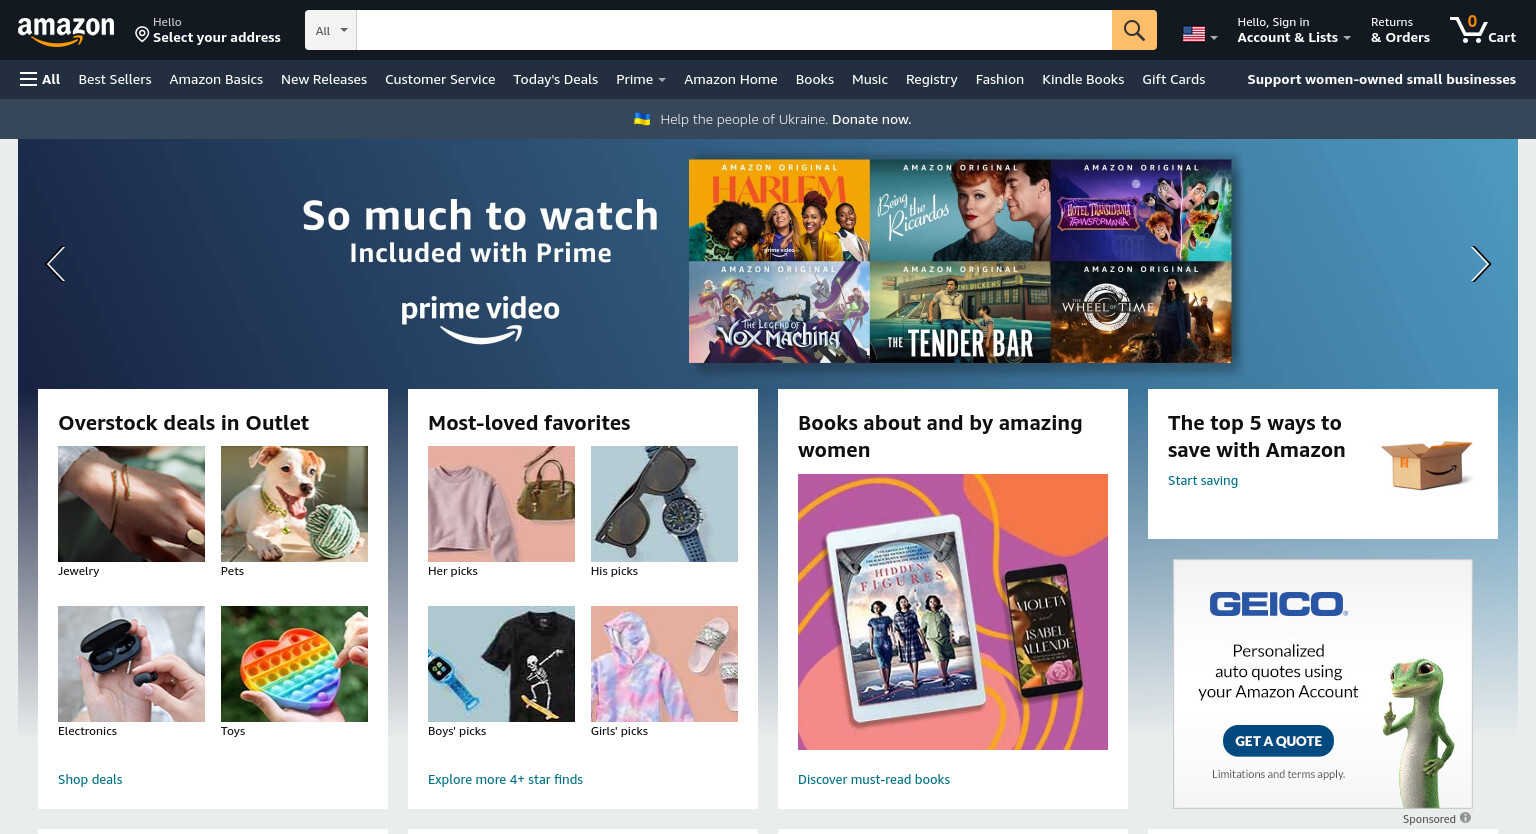1536x834 pixels.
Task: Show next banner slide arrow
Action: pyautogui.click(x=1480, y=264)
